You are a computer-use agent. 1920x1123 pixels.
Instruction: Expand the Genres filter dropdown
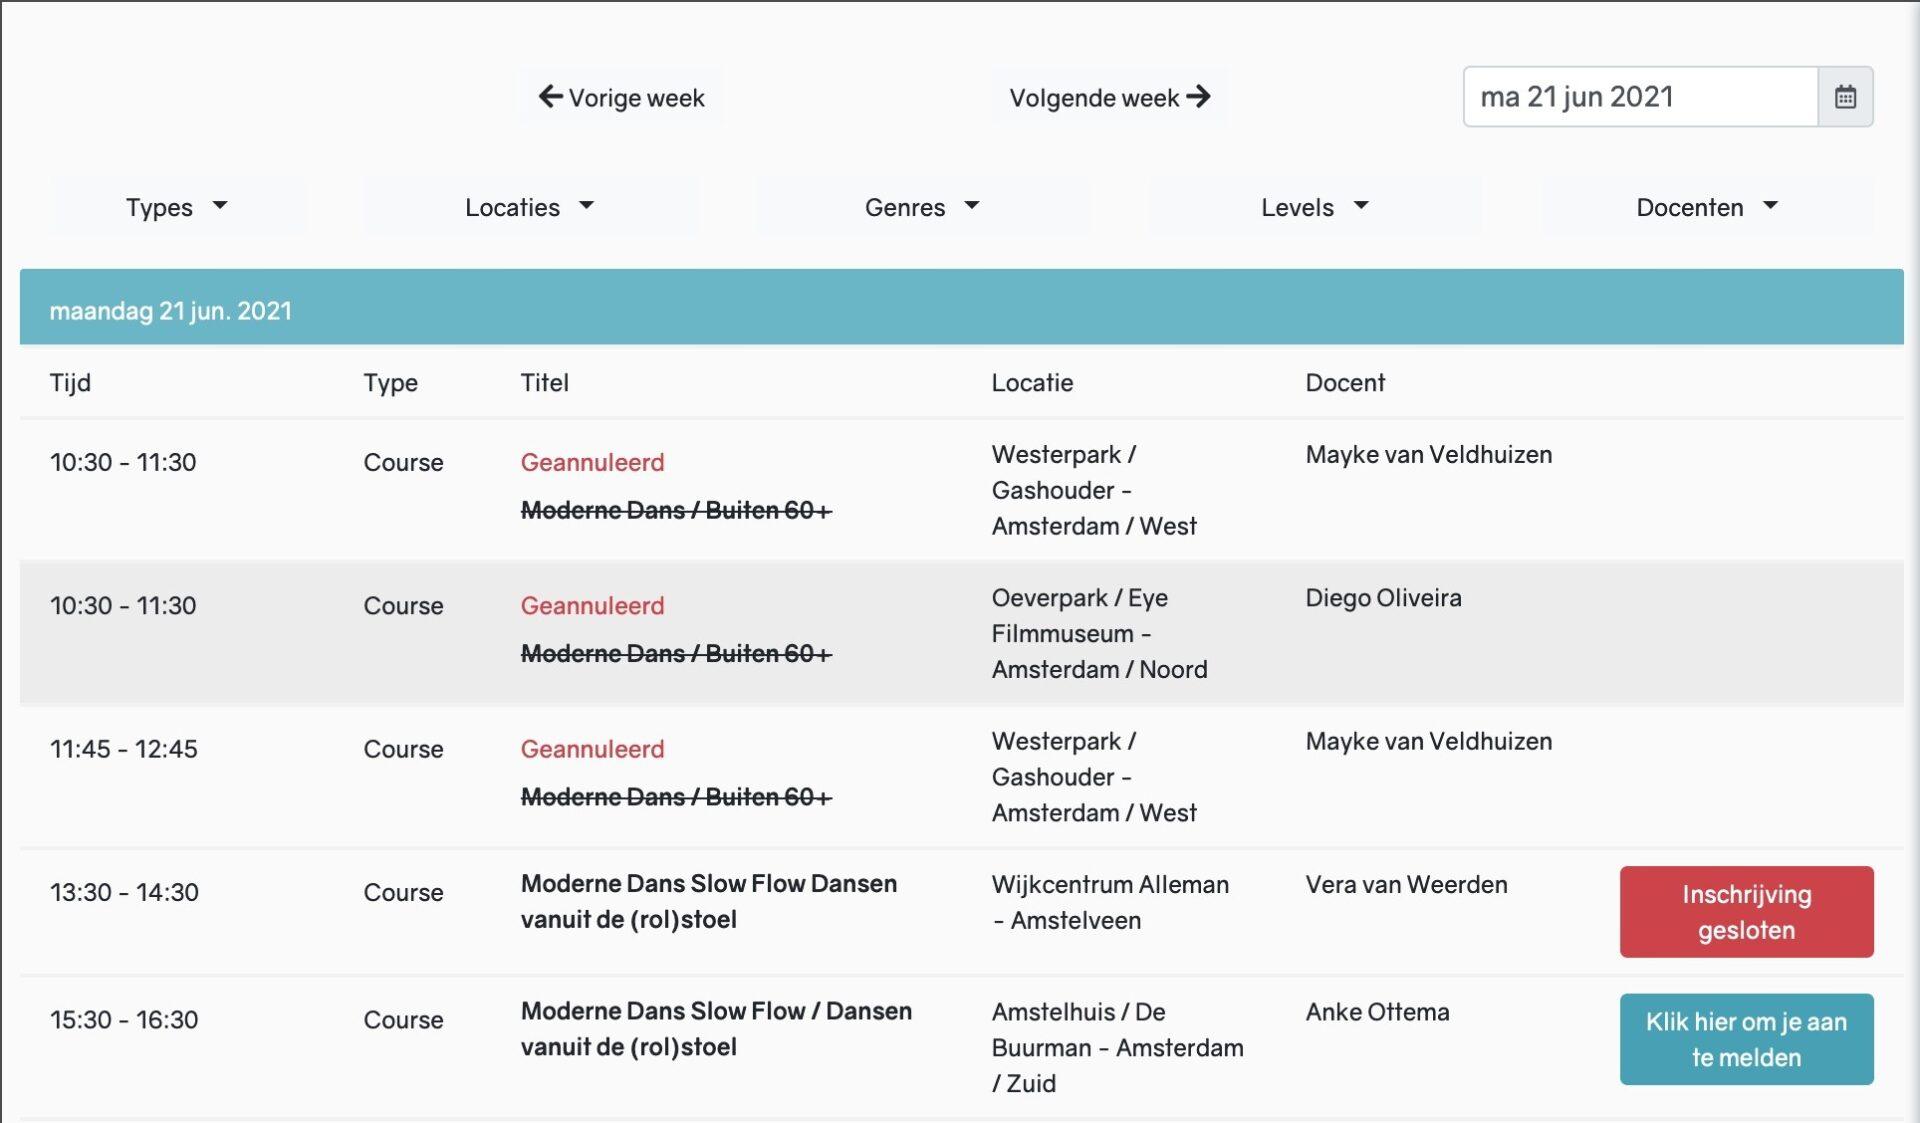pos(921,207)
